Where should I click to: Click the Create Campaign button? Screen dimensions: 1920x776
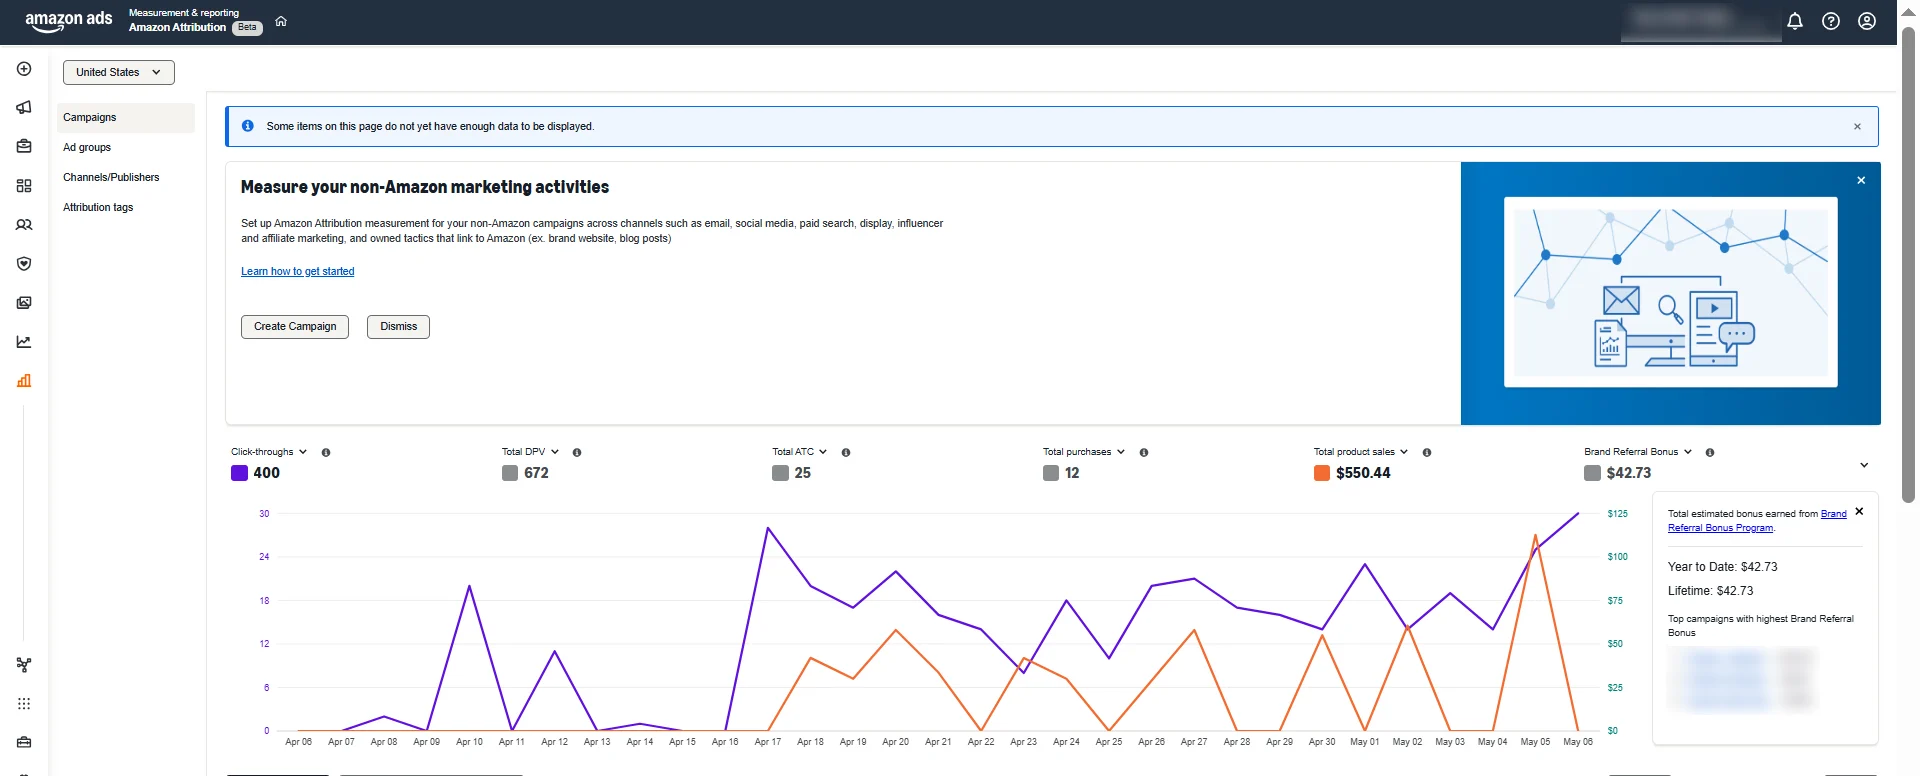(295, 327)
